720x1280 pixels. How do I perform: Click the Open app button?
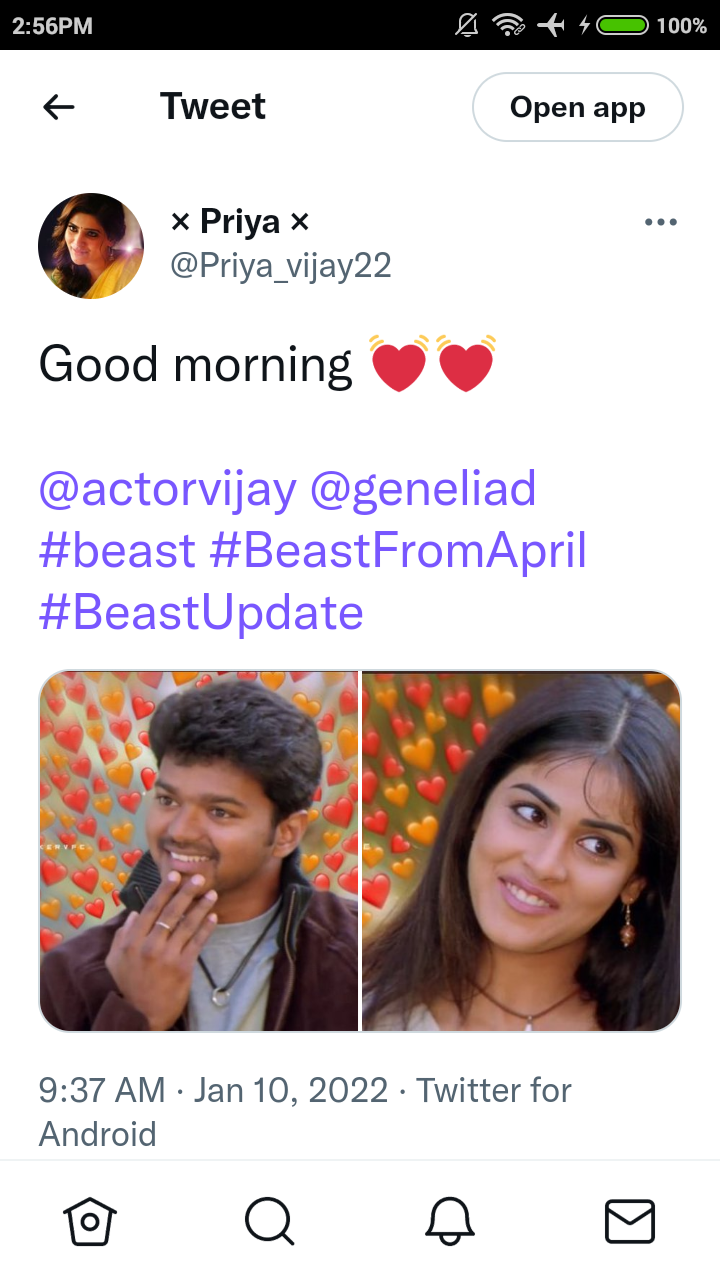click(x=578, y=107)
